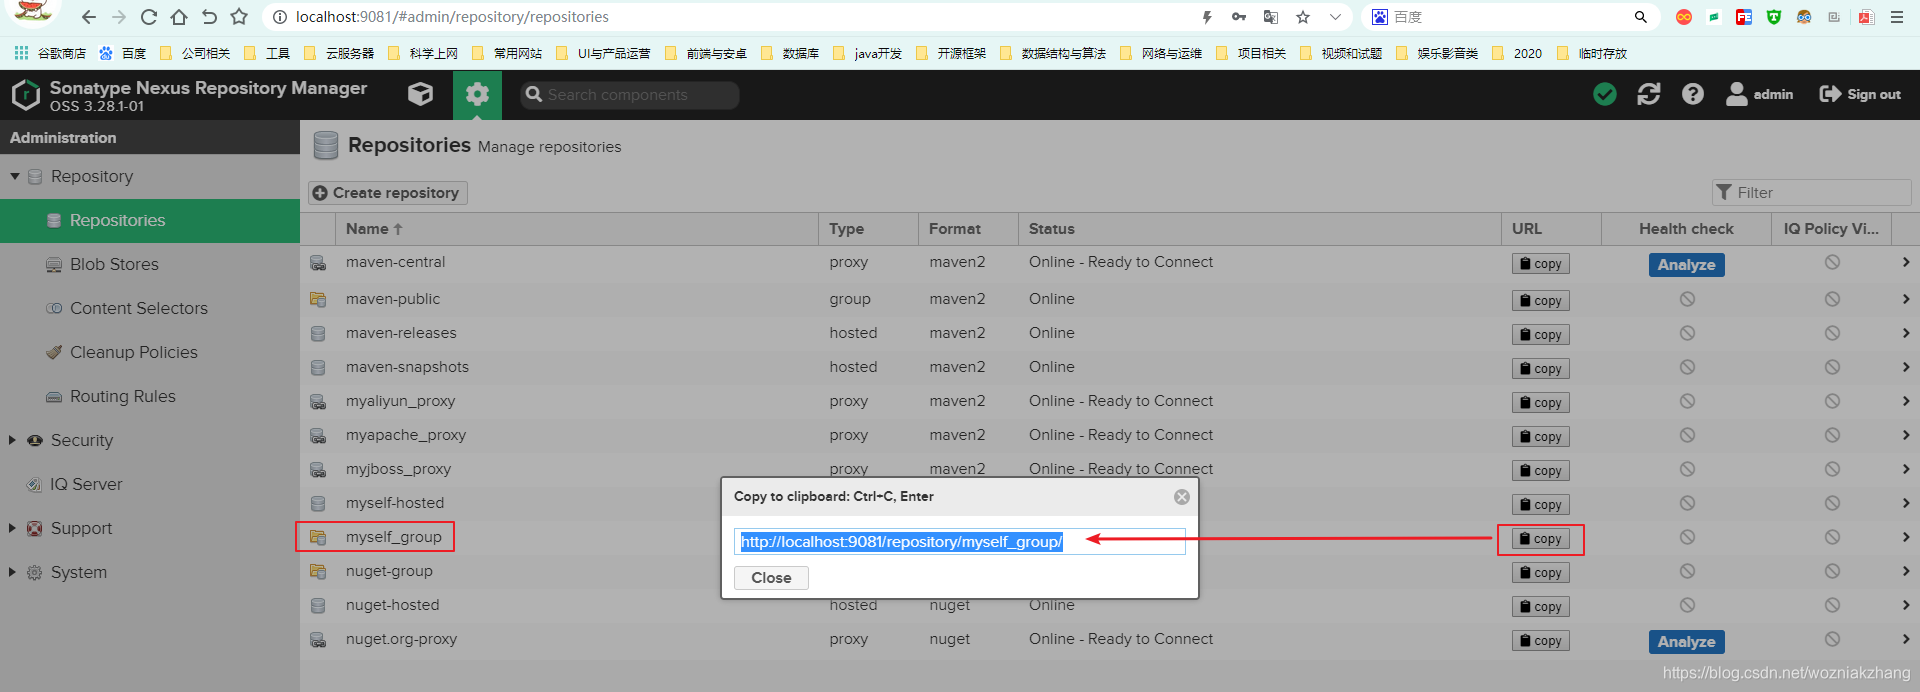Click the Close button in clipboard dialog
The image size is (1920, 692).
click(771, 578)
